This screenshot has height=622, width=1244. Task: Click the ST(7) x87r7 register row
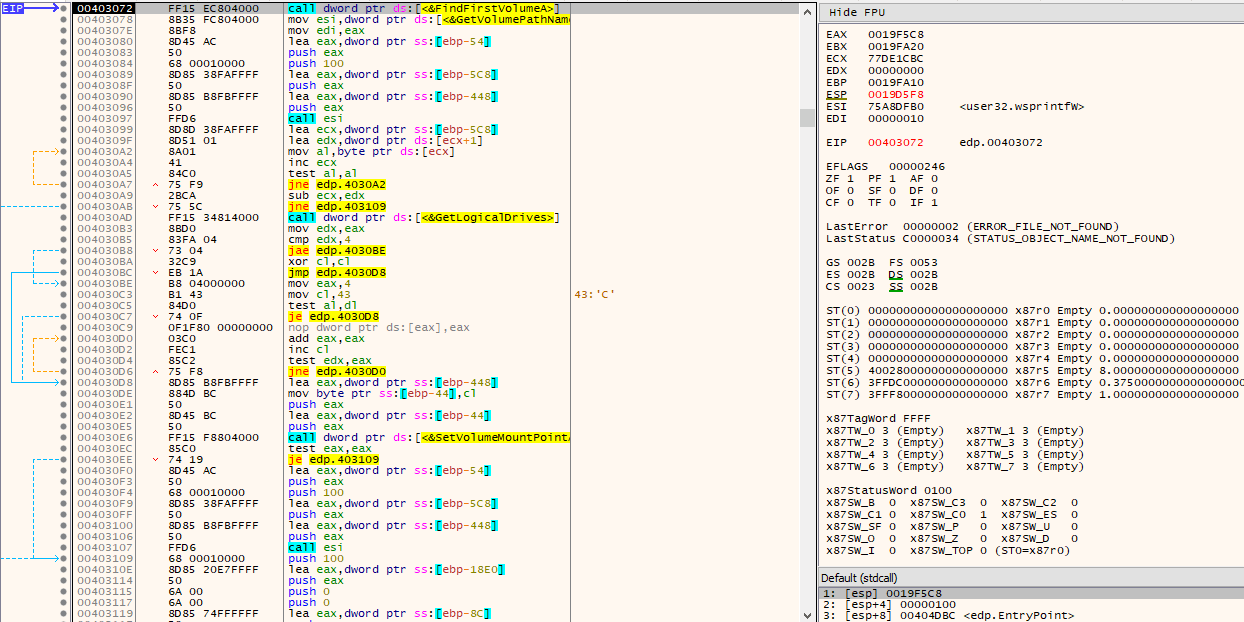tap(1033, 394)
